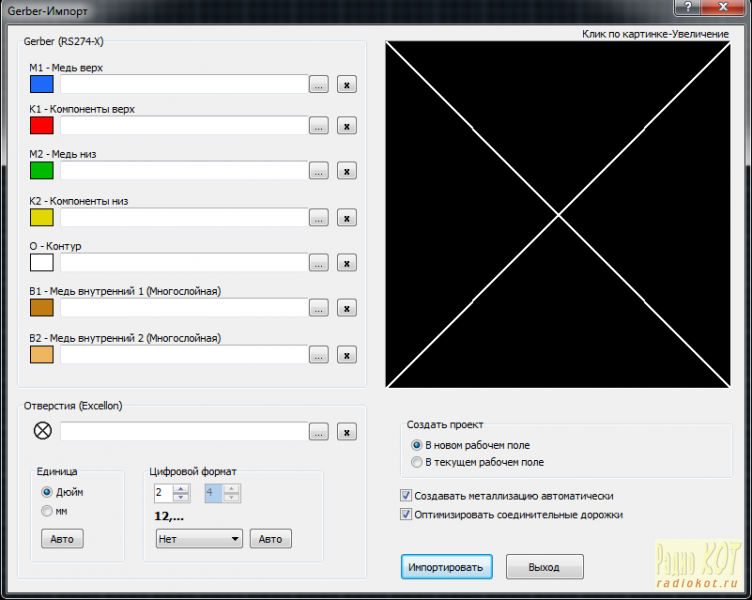The width and height of the screenshot is (752, 600).
Task: Close the Gerber-Импорт dialog
Action: pyautogui.click(x=723, y=7)
